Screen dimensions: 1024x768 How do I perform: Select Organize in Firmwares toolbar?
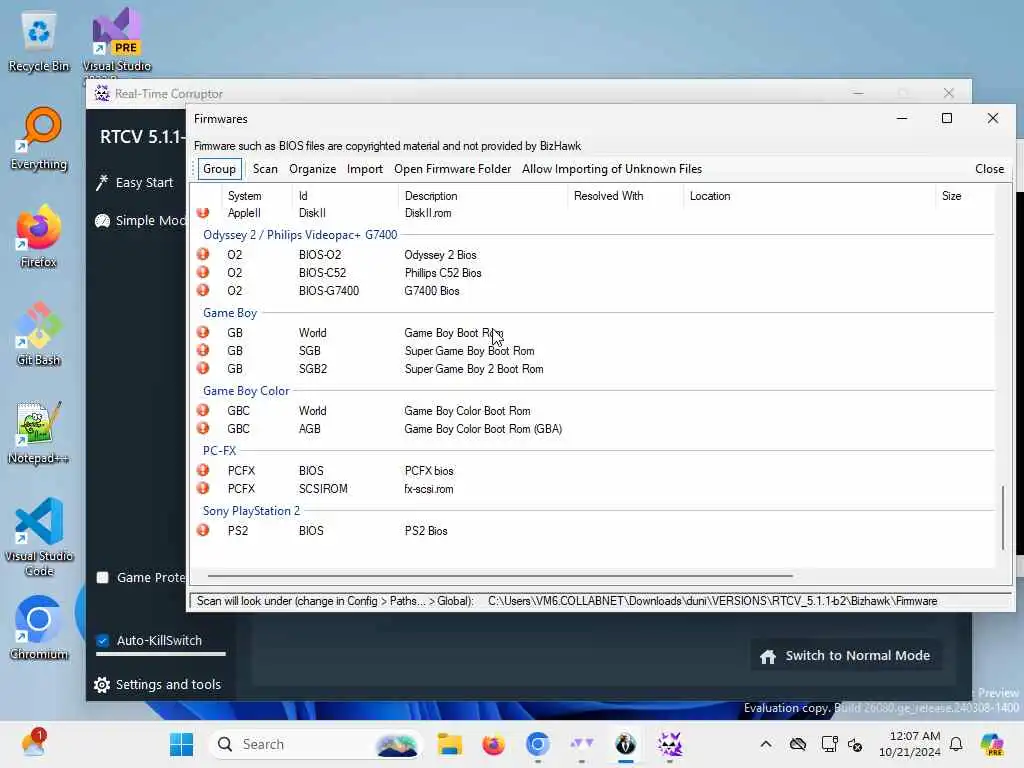[312, 169]
